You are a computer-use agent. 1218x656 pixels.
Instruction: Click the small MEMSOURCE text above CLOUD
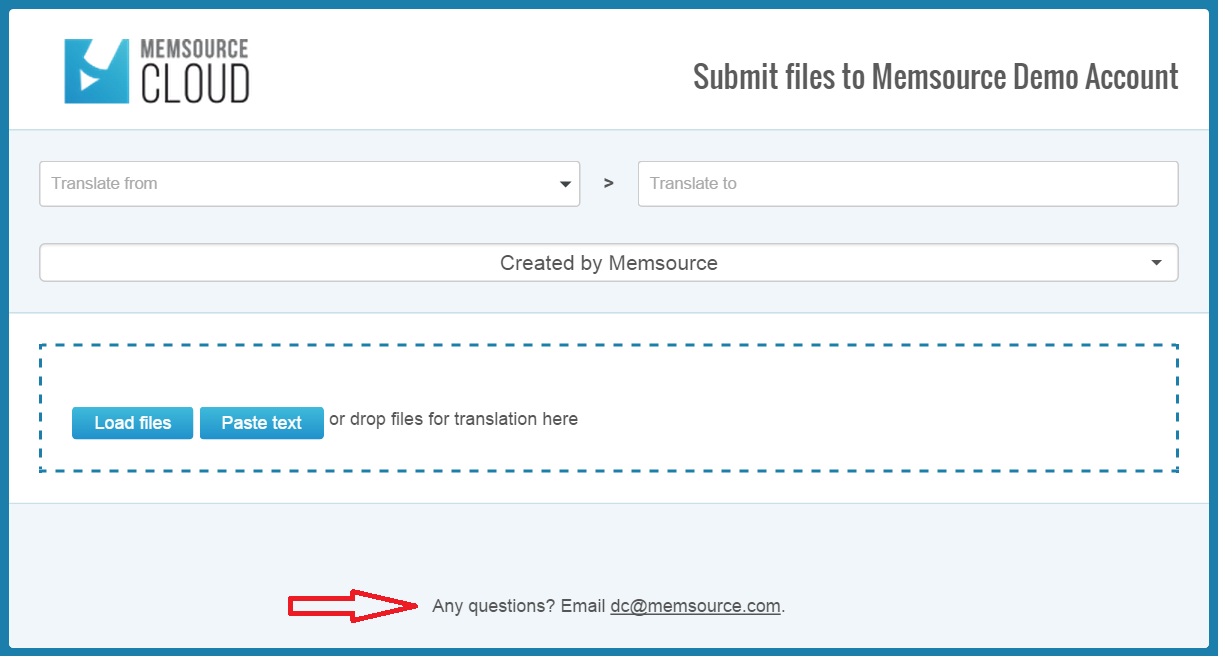194,49
